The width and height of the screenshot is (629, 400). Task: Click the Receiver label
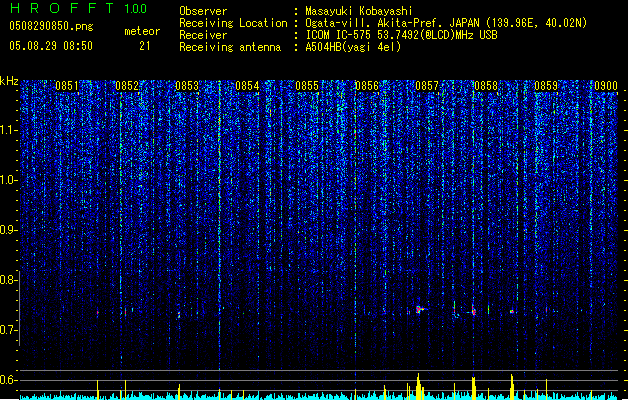coord(203,35)
